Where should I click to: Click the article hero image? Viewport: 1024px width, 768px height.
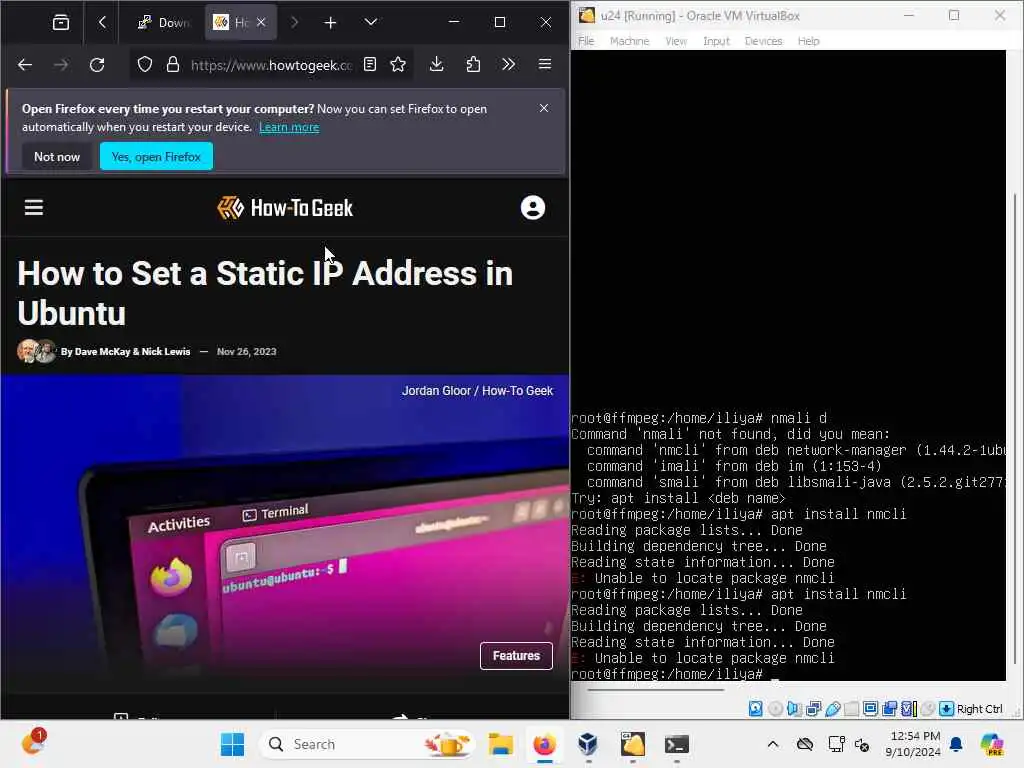pyautogui.click(x=285, y=529)
